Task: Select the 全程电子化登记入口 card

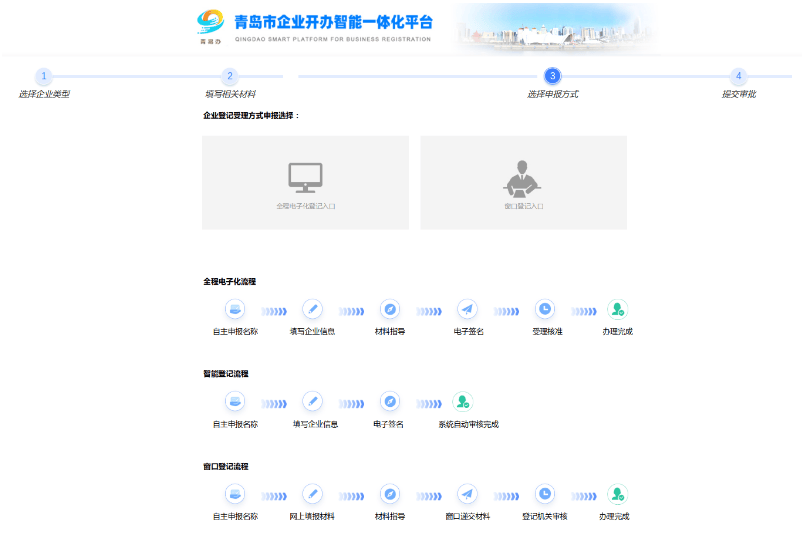Action: [305, 183]
